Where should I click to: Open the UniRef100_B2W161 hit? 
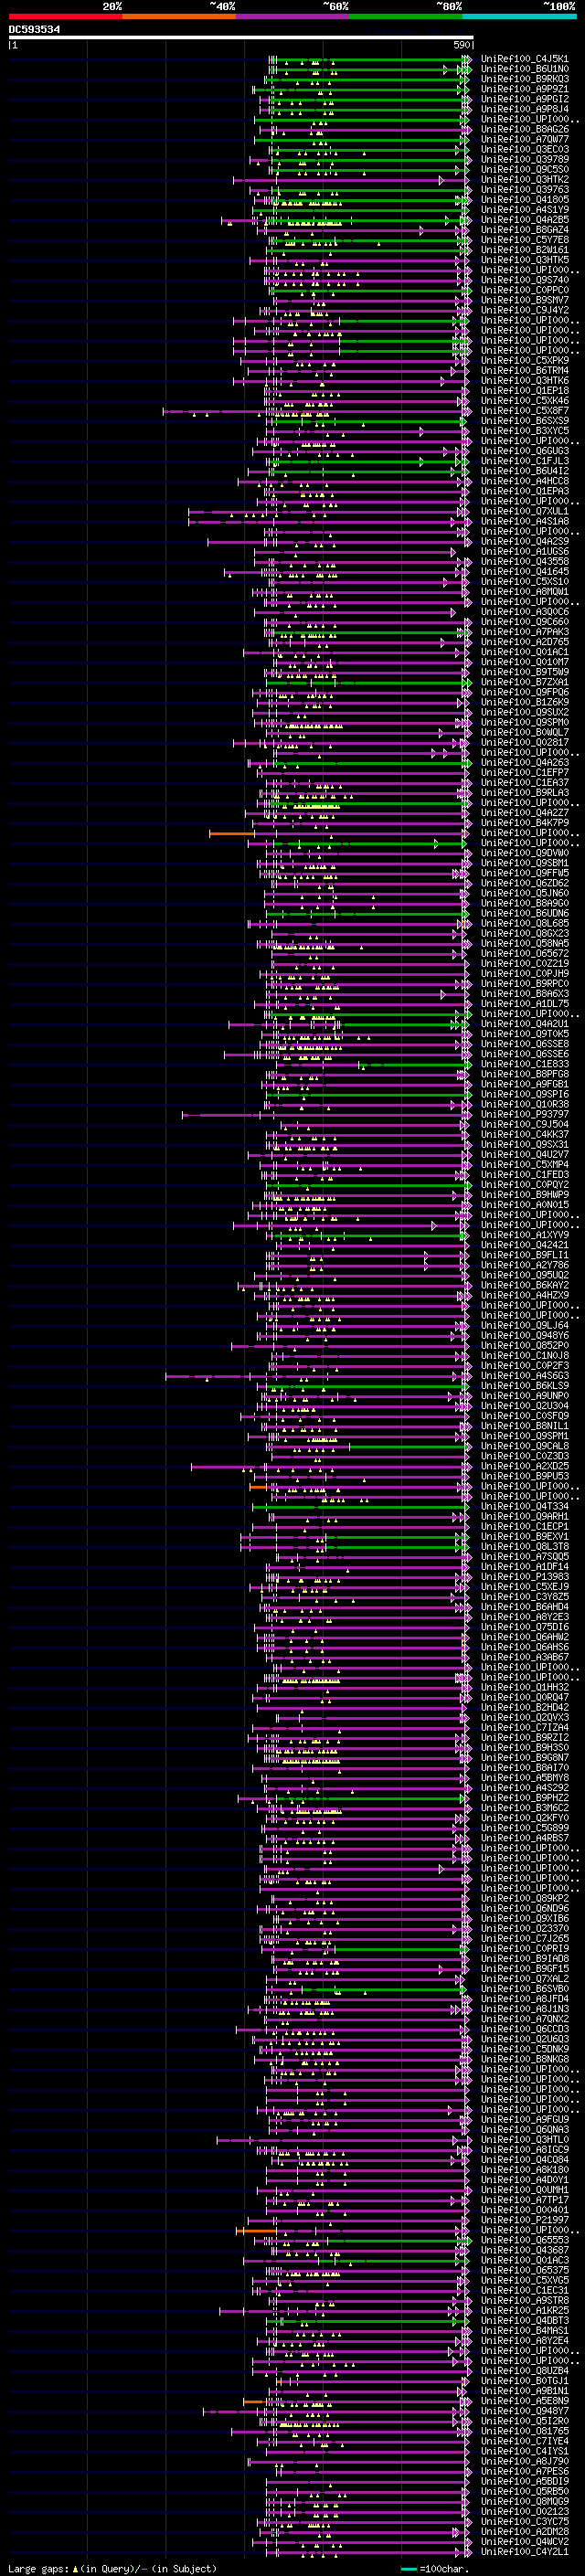524,250
